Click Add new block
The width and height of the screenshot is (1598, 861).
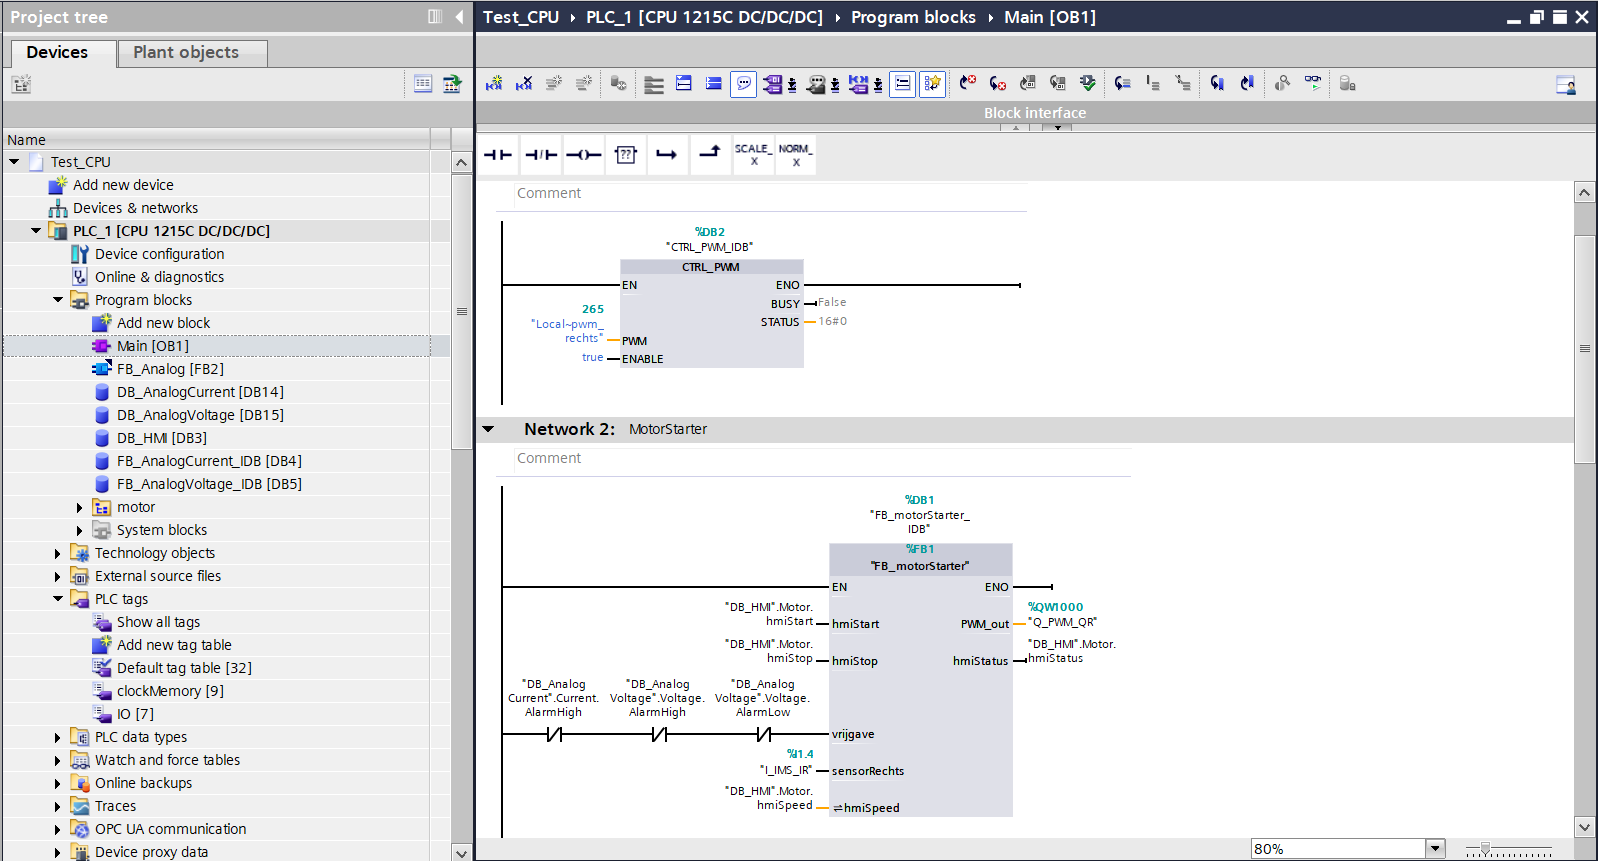[x=163, y=323]
